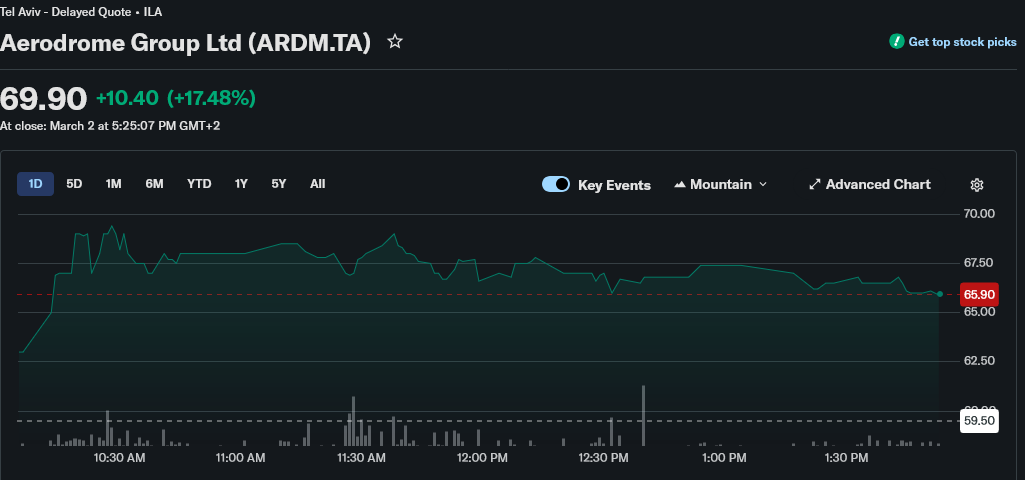Click the 12:30 PM axis label

pos(603,458)
